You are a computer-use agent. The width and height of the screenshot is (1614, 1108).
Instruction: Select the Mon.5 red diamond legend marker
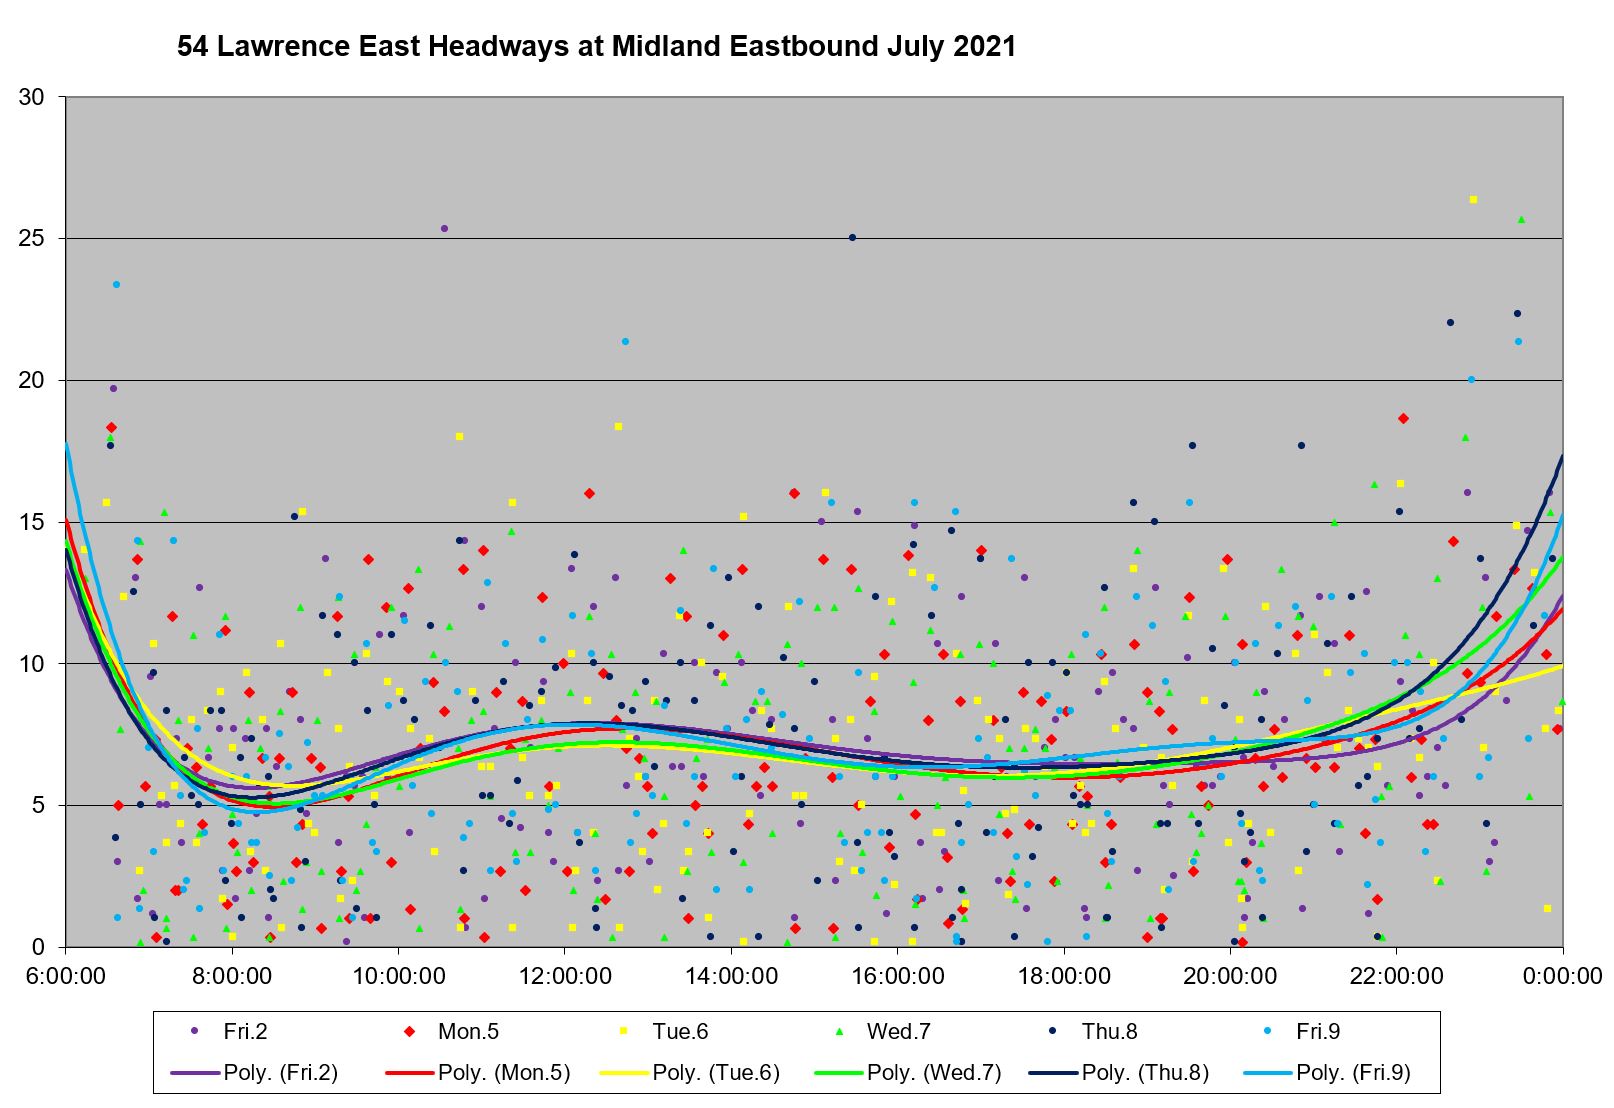[408, 1031]
